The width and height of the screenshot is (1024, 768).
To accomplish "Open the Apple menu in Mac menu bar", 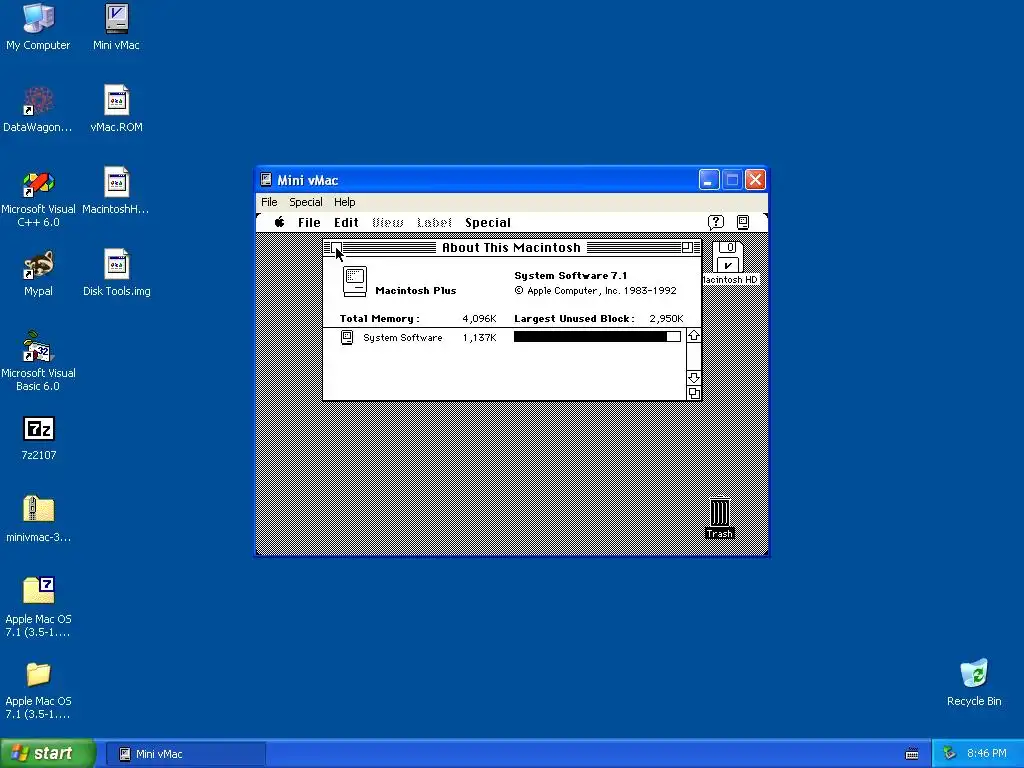I will [280, 222].
